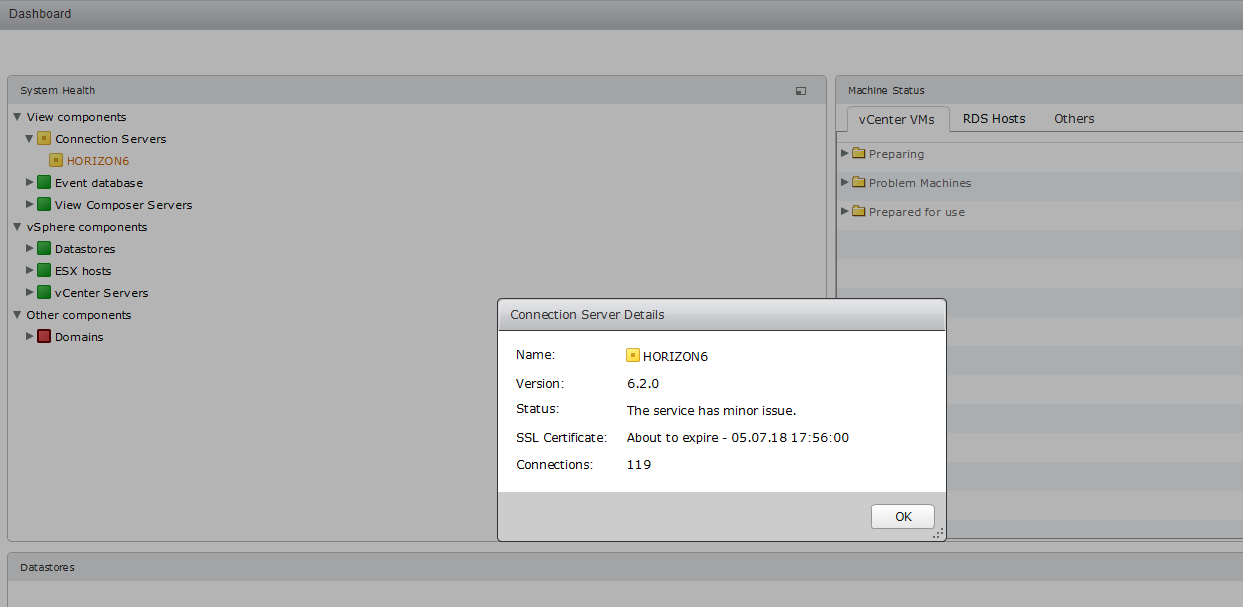Select the Connection Servers label
This screenshot has height=607, width=1243.
pos(111,139)
